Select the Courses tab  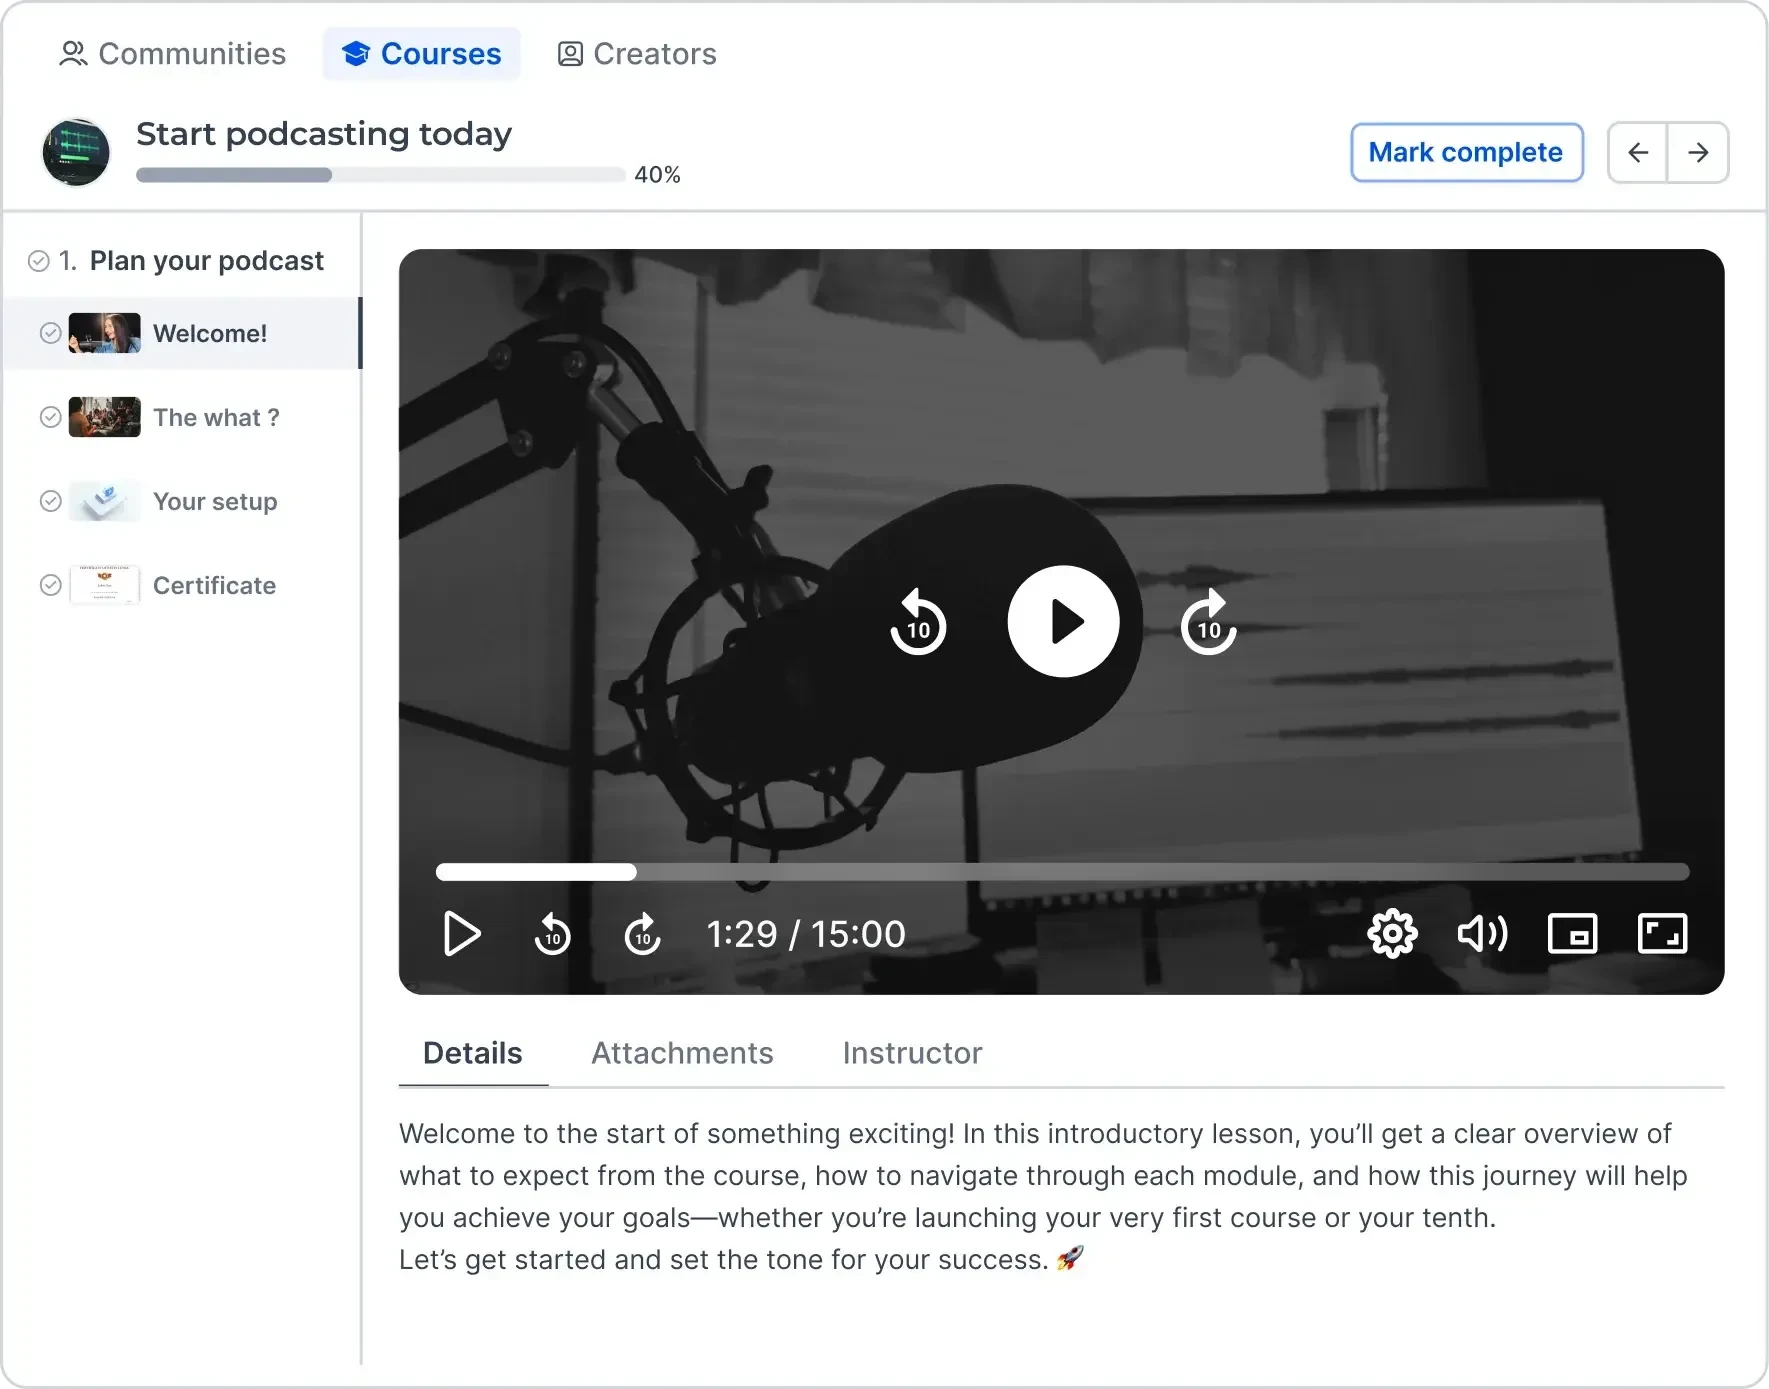click(x=421, y=54)
